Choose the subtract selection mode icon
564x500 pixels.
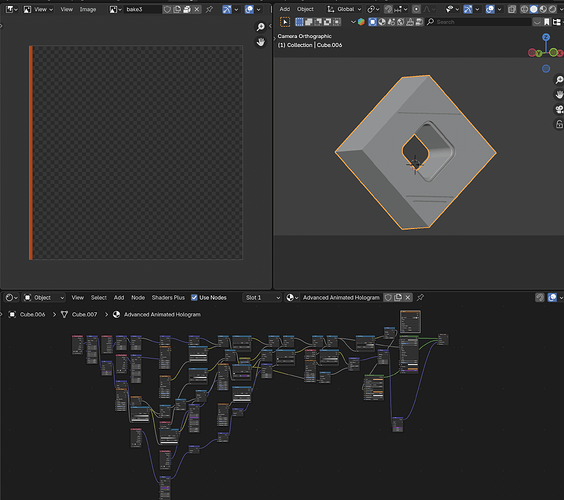tap(318, 22)
